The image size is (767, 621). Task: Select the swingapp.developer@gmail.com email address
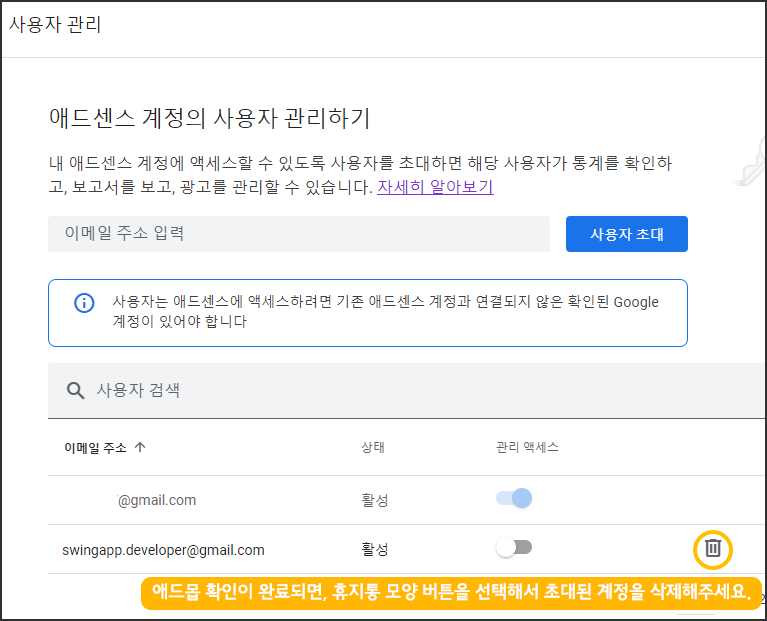tap(163, 549)
